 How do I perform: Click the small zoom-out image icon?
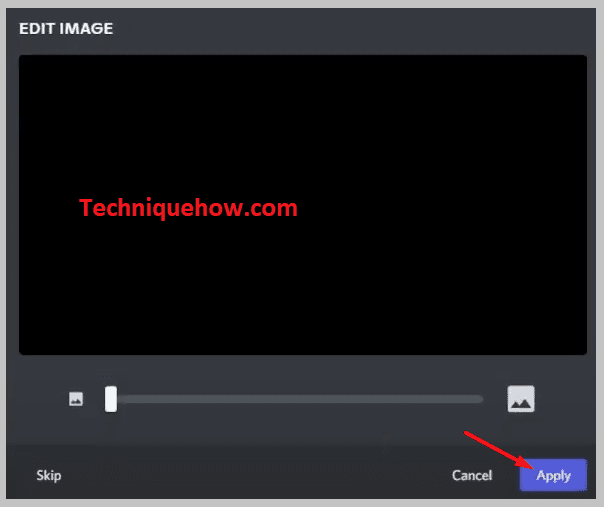click(x=76, y=399)
